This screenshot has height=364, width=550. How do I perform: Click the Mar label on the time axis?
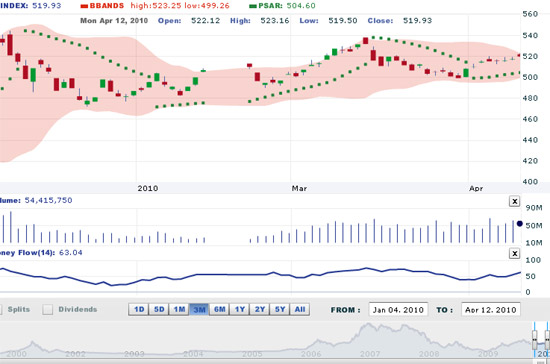click(299, 188)
